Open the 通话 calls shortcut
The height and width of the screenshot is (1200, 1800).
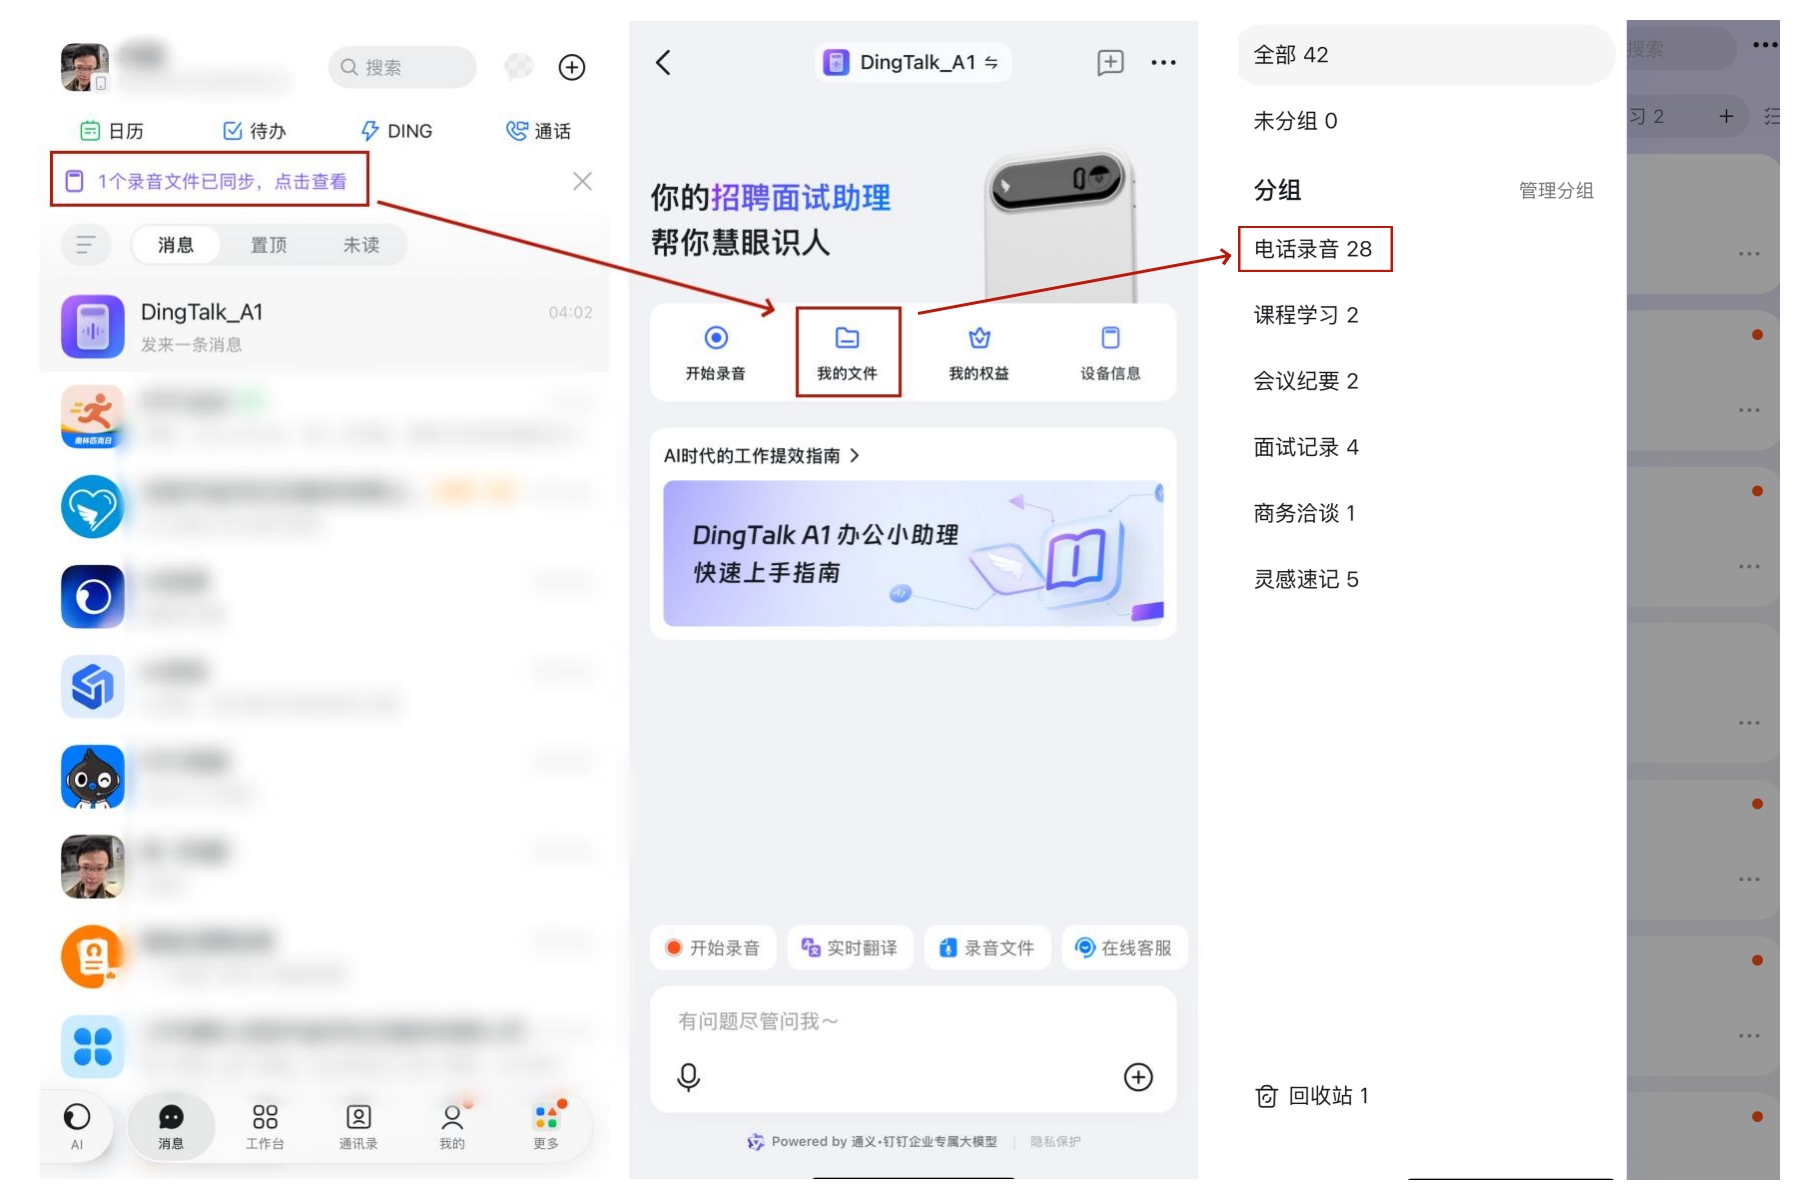538,131
